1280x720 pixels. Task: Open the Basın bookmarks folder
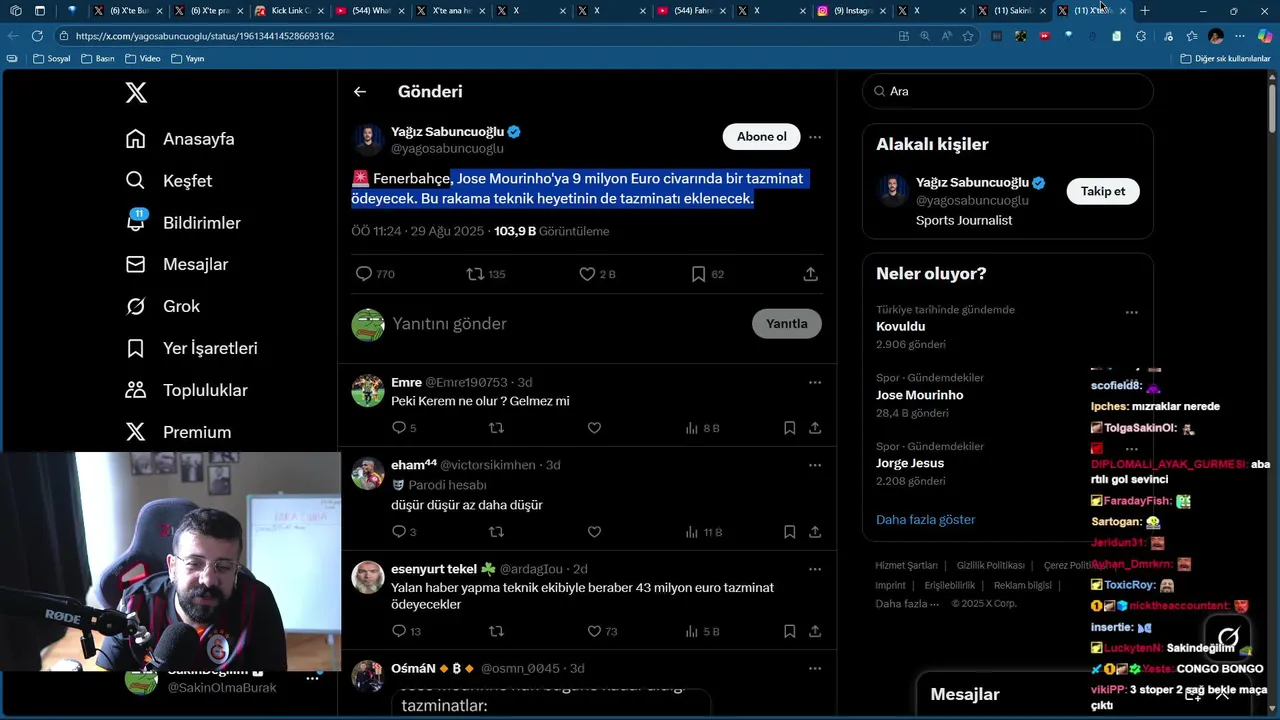tap(98, 59)
